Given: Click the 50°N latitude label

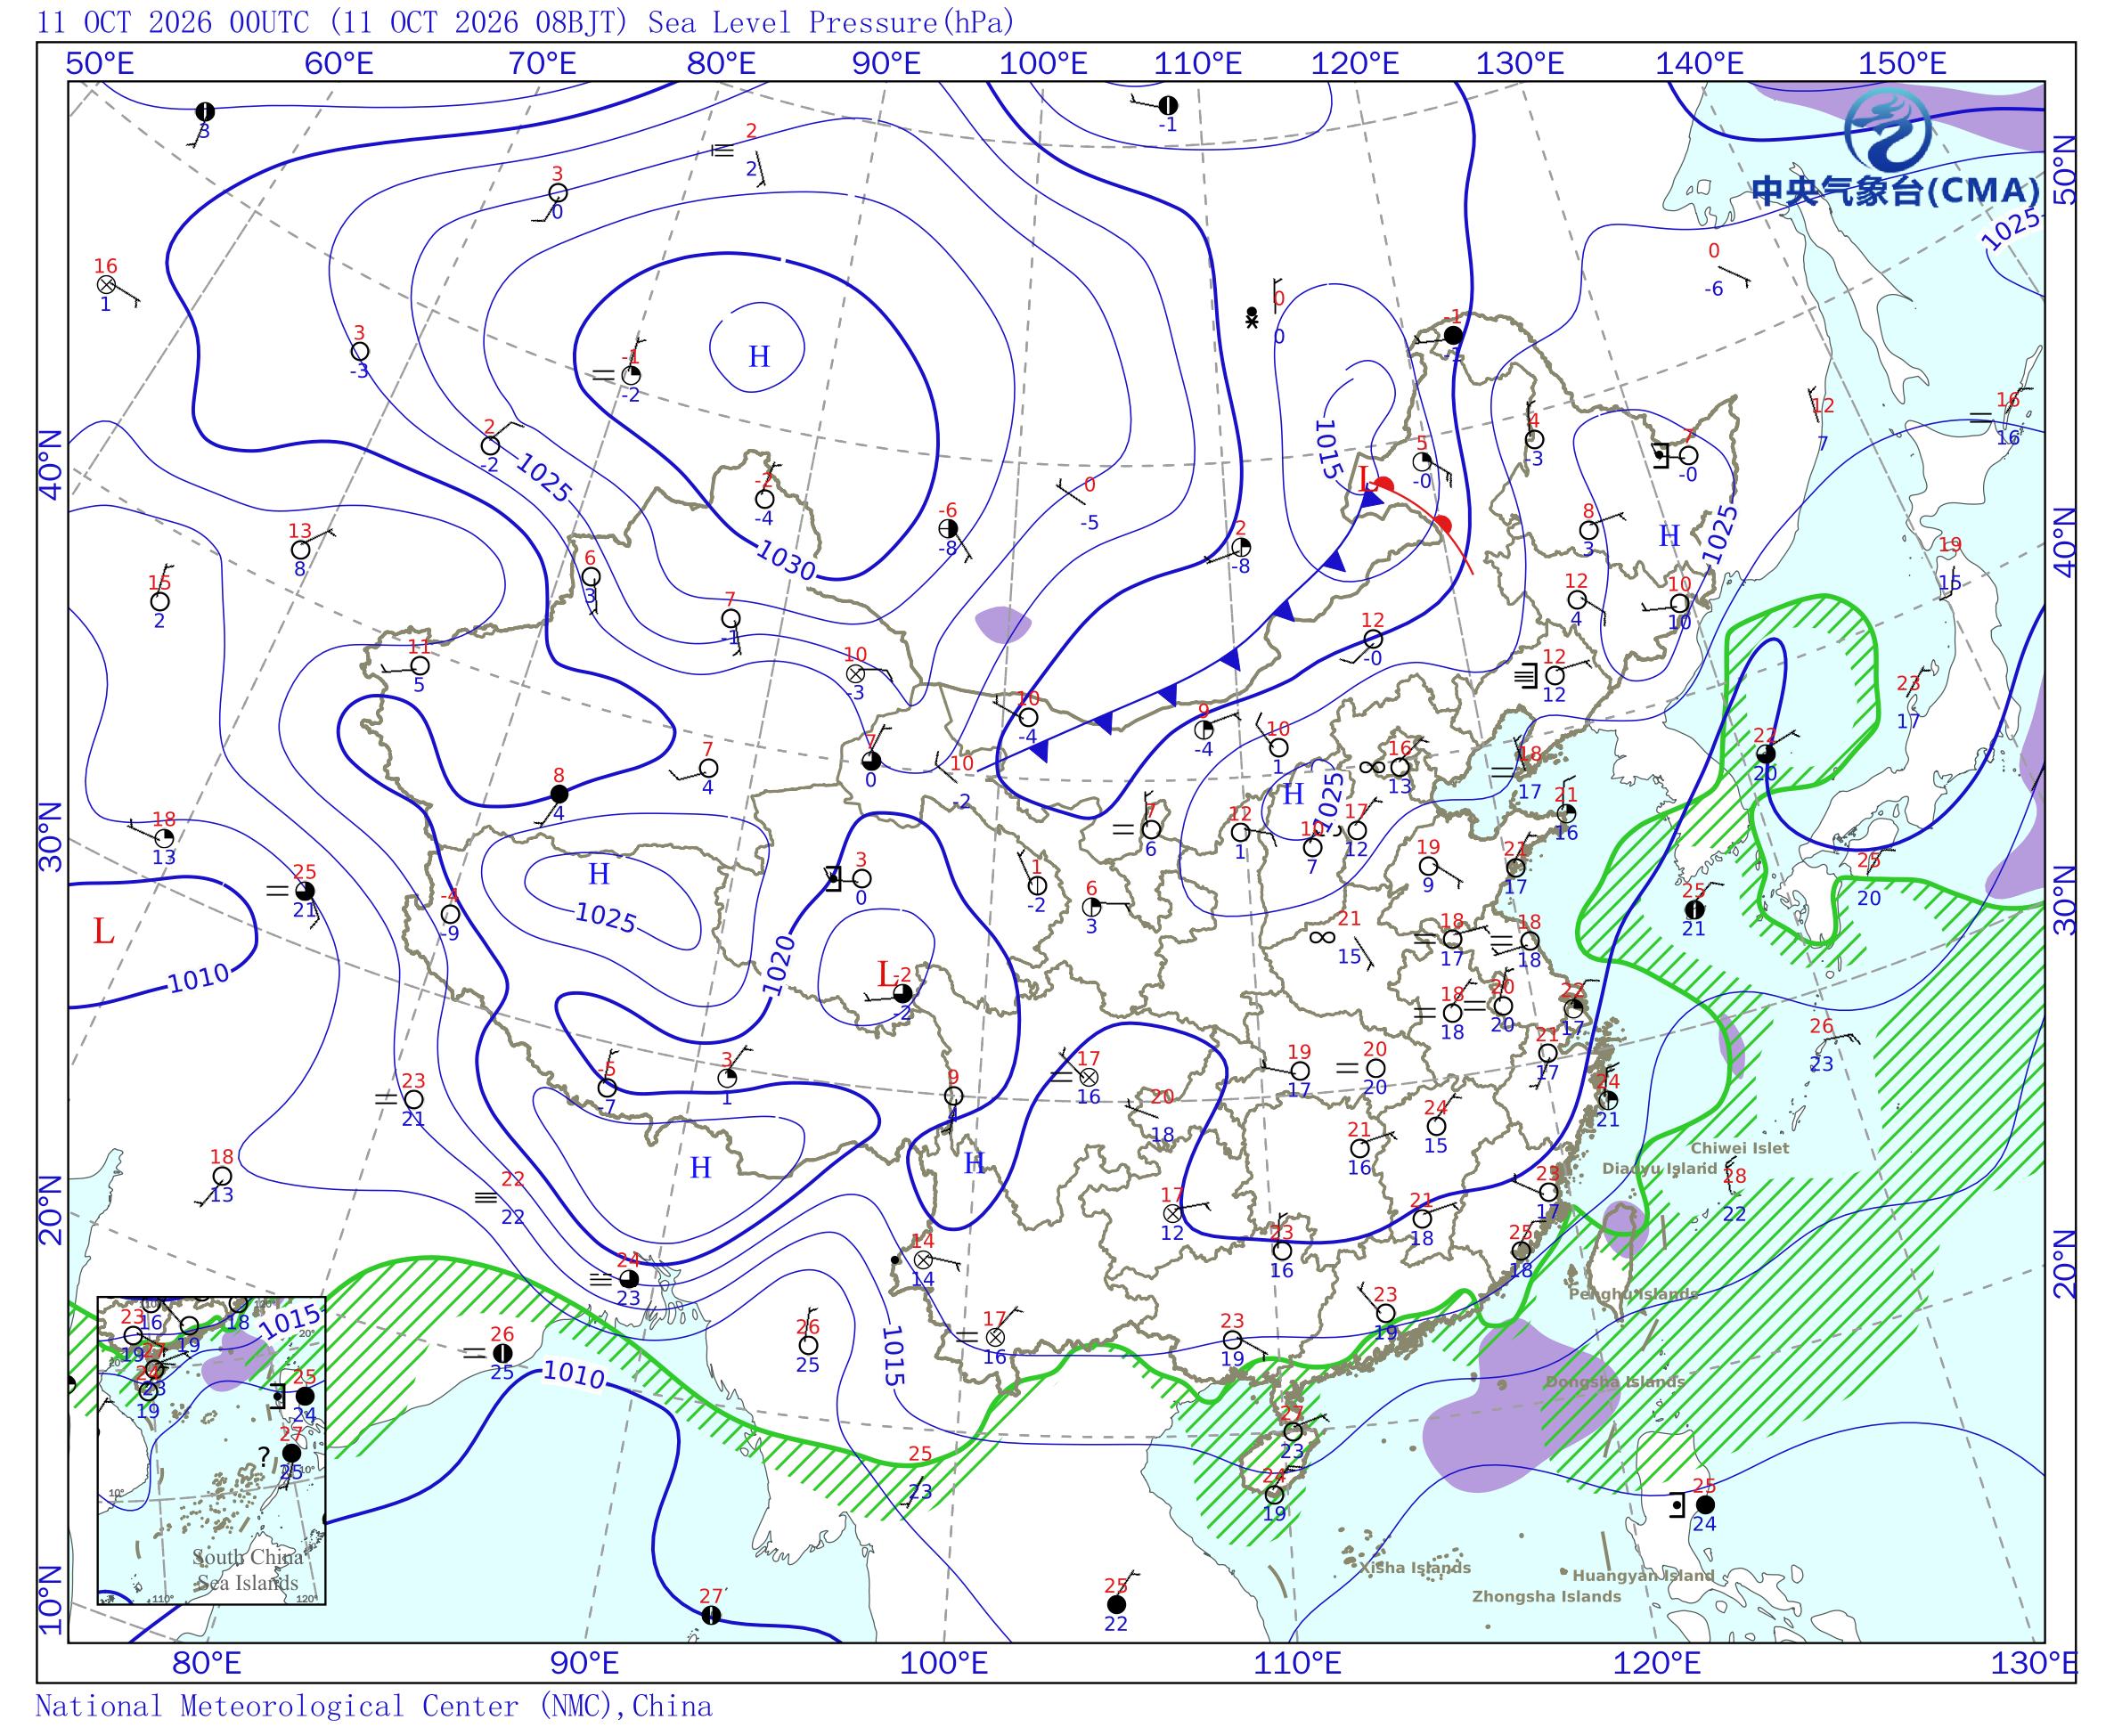Looking at the screenshot, I should click(2065, 170).
